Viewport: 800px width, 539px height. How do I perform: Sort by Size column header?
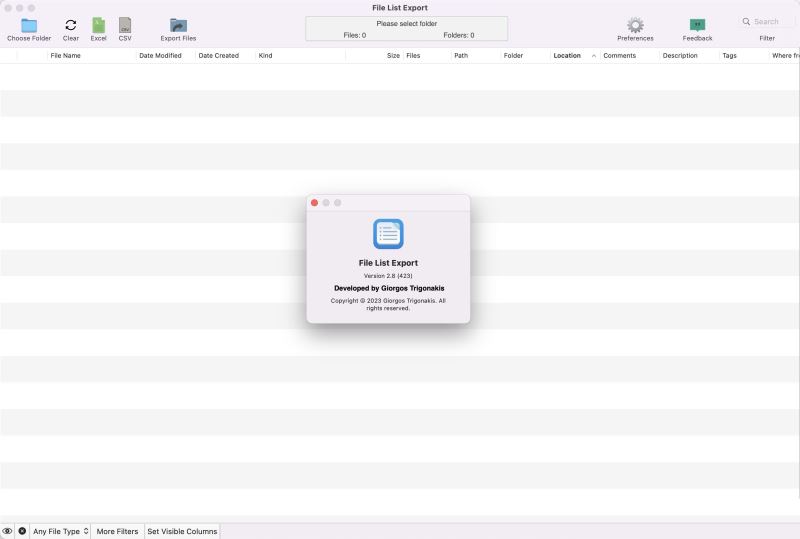click(393, 56)
